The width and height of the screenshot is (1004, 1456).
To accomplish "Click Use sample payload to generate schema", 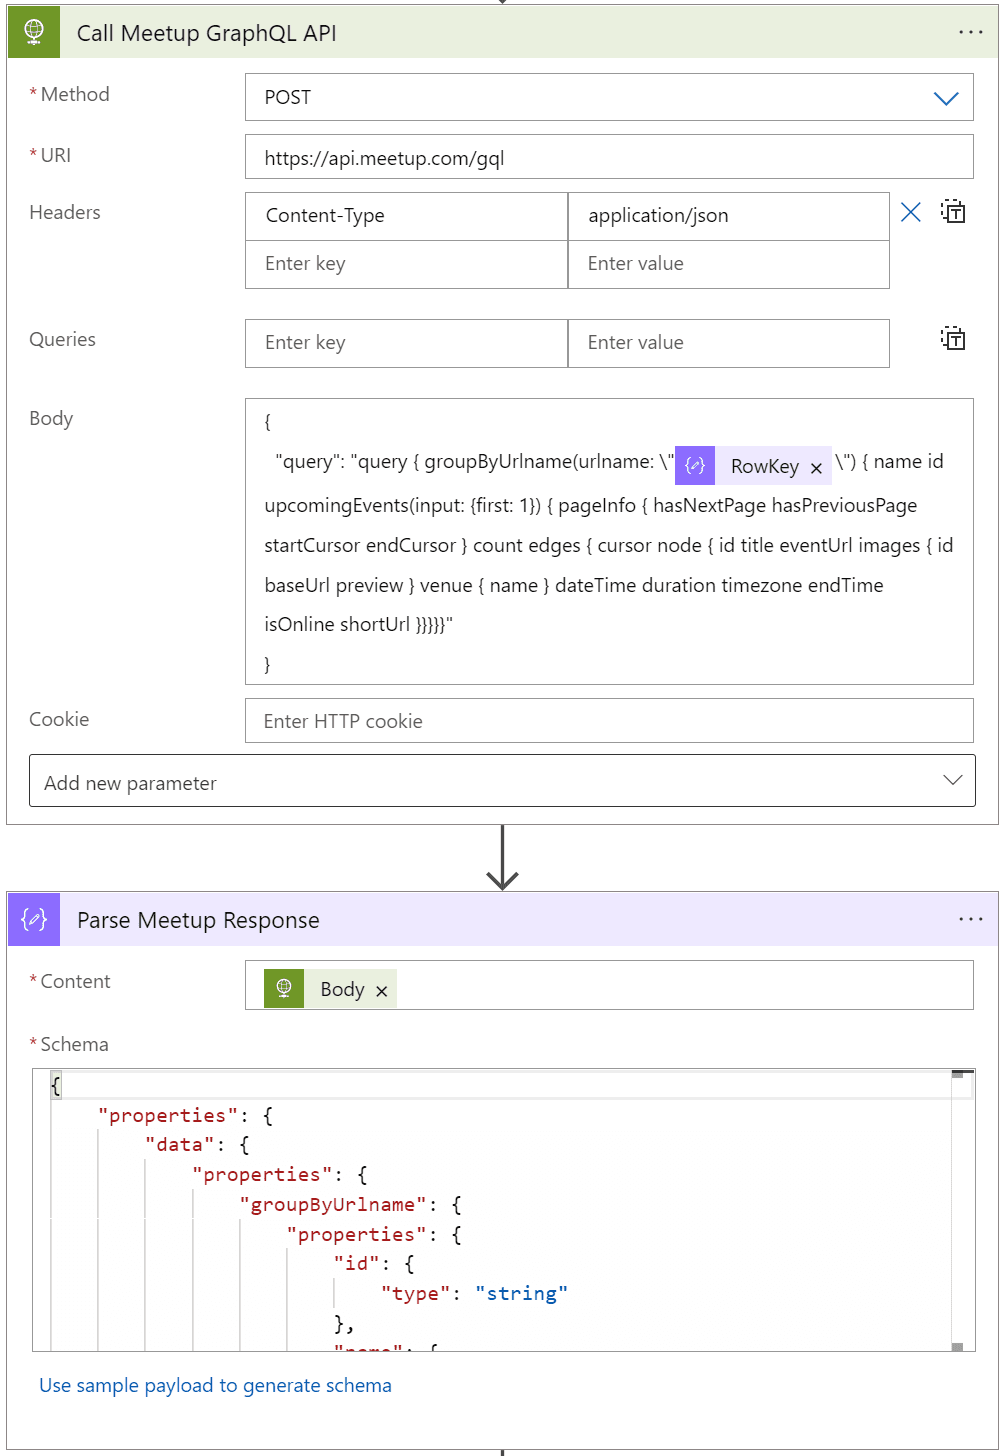I will point(215,1385).
